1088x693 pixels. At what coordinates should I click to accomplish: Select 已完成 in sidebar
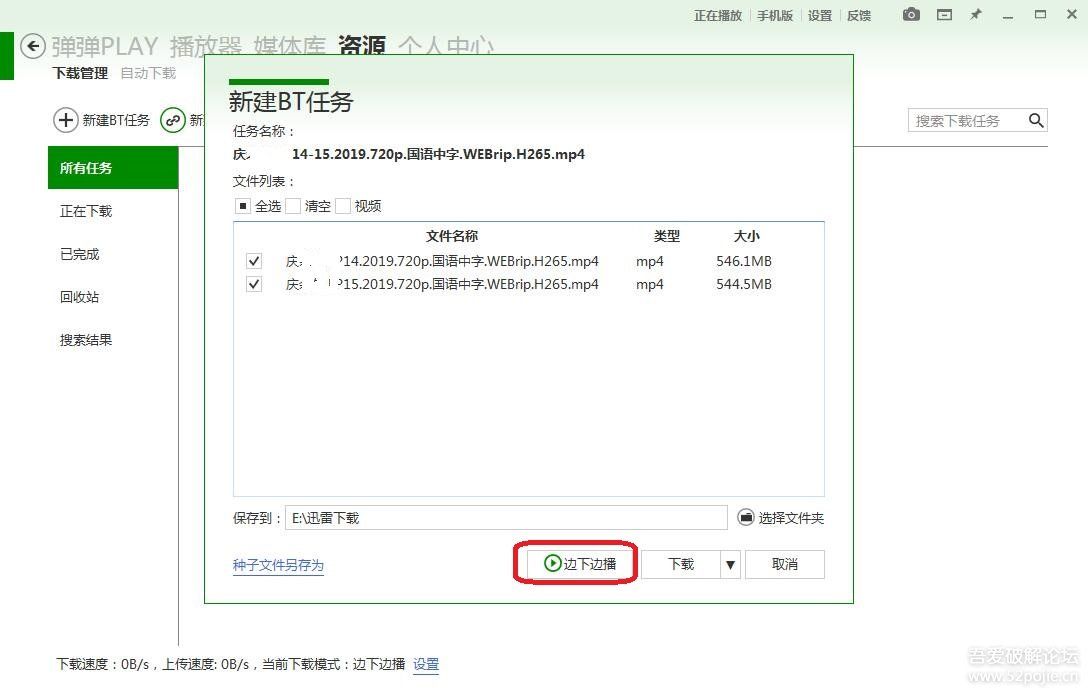pos(79,254)
